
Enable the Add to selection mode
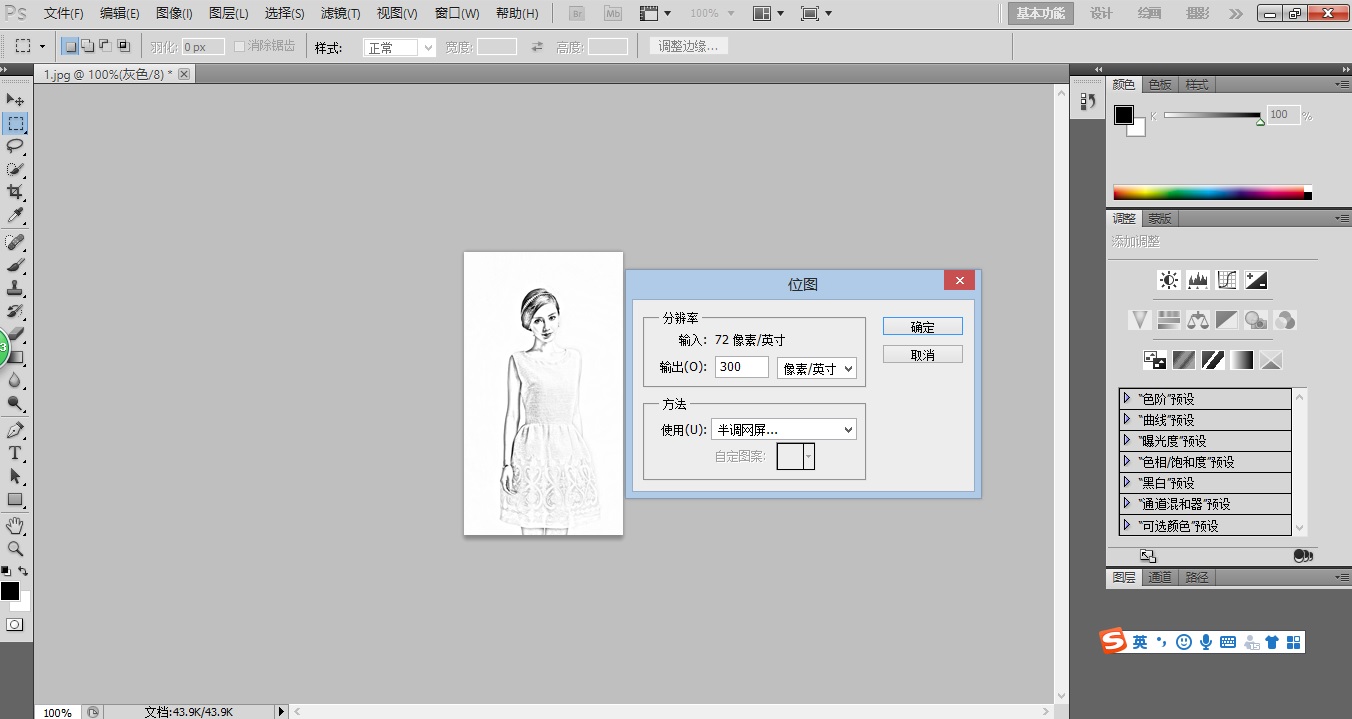(87, 47)
